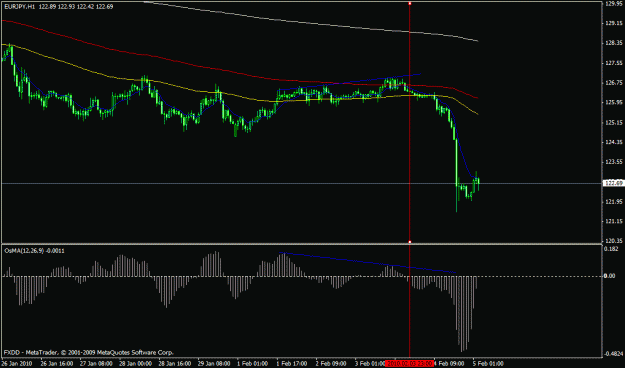Click the 1 Feb 17:00 time axis label
The image size is (625, 368).
pyautogui.click(x=292, y=364)
